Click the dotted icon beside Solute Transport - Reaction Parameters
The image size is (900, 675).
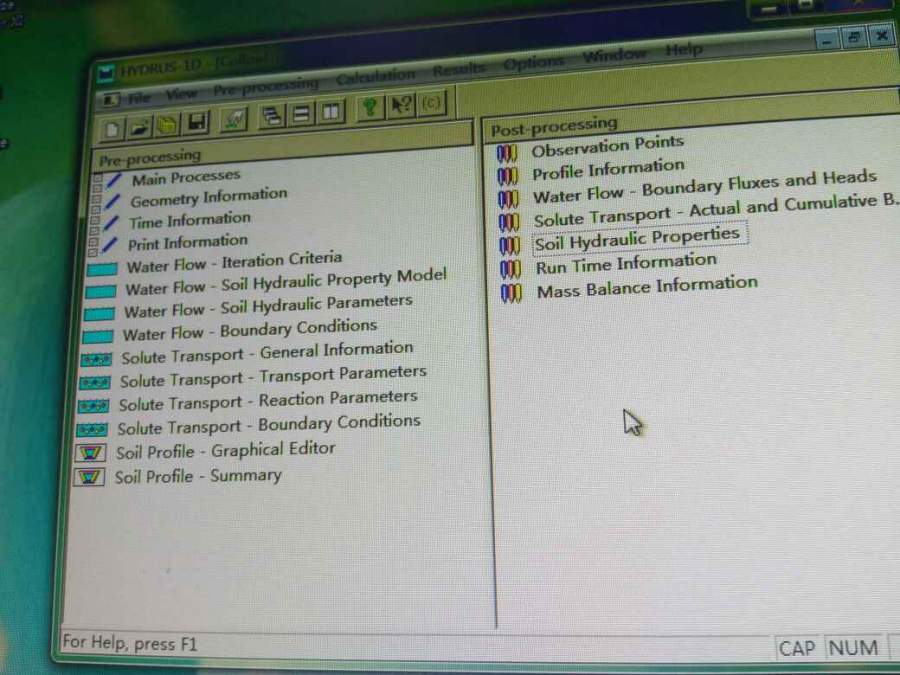pyautogui.click(x=93, y=406)
